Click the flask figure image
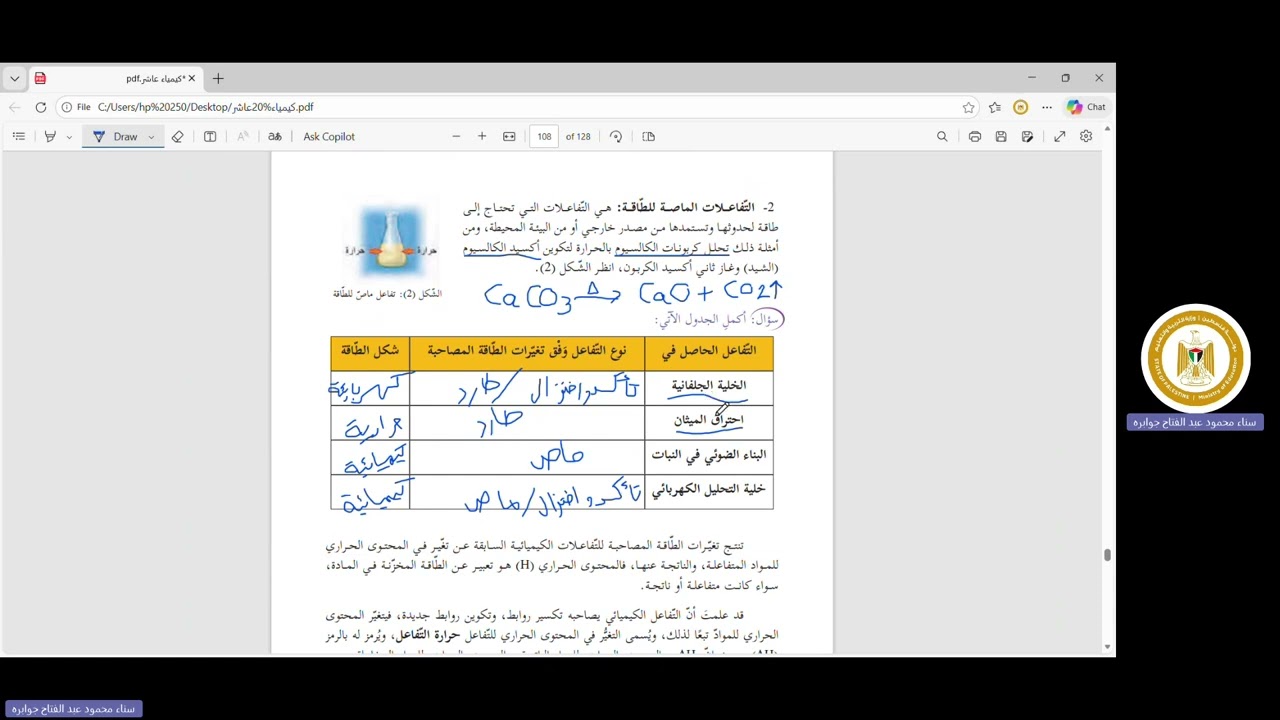 tap(392, 241)
